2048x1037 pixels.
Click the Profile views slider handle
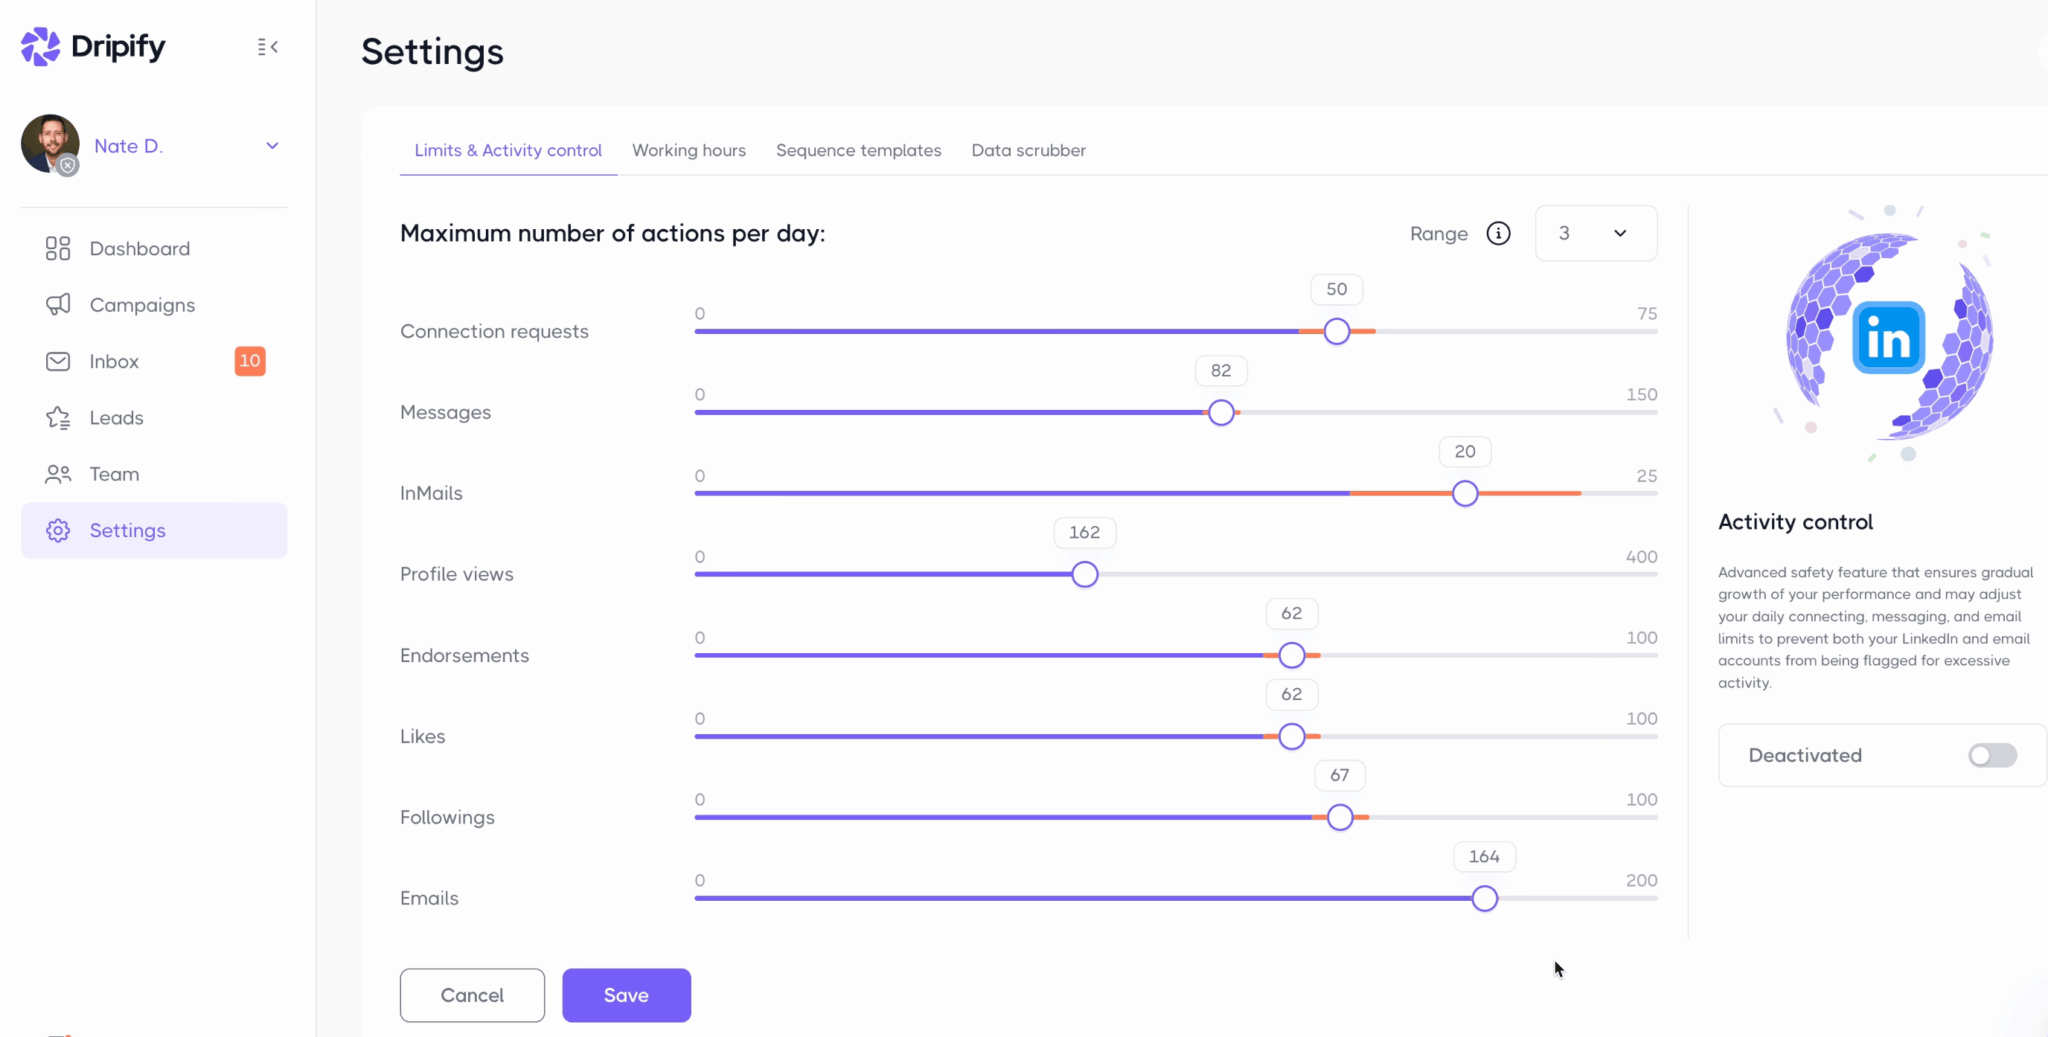[1085, 575]
